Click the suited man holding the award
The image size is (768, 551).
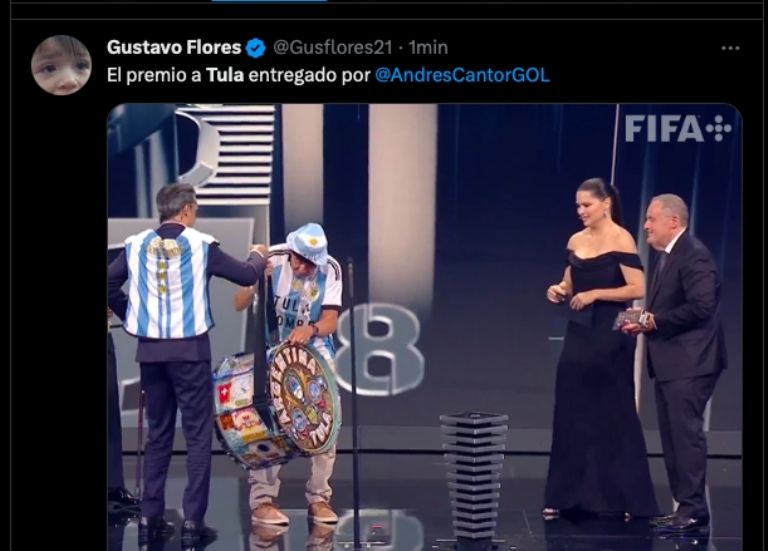click(x=678, y=360)
